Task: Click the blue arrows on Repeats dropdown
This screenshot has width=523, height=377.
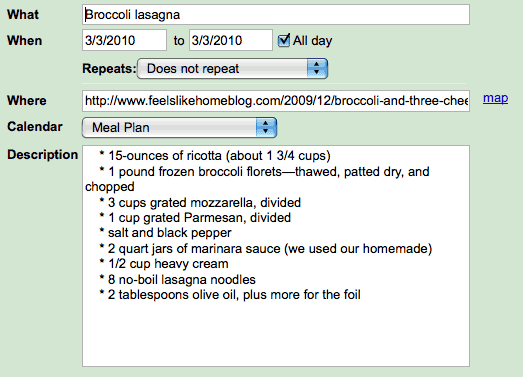Action: coord(317,69)
